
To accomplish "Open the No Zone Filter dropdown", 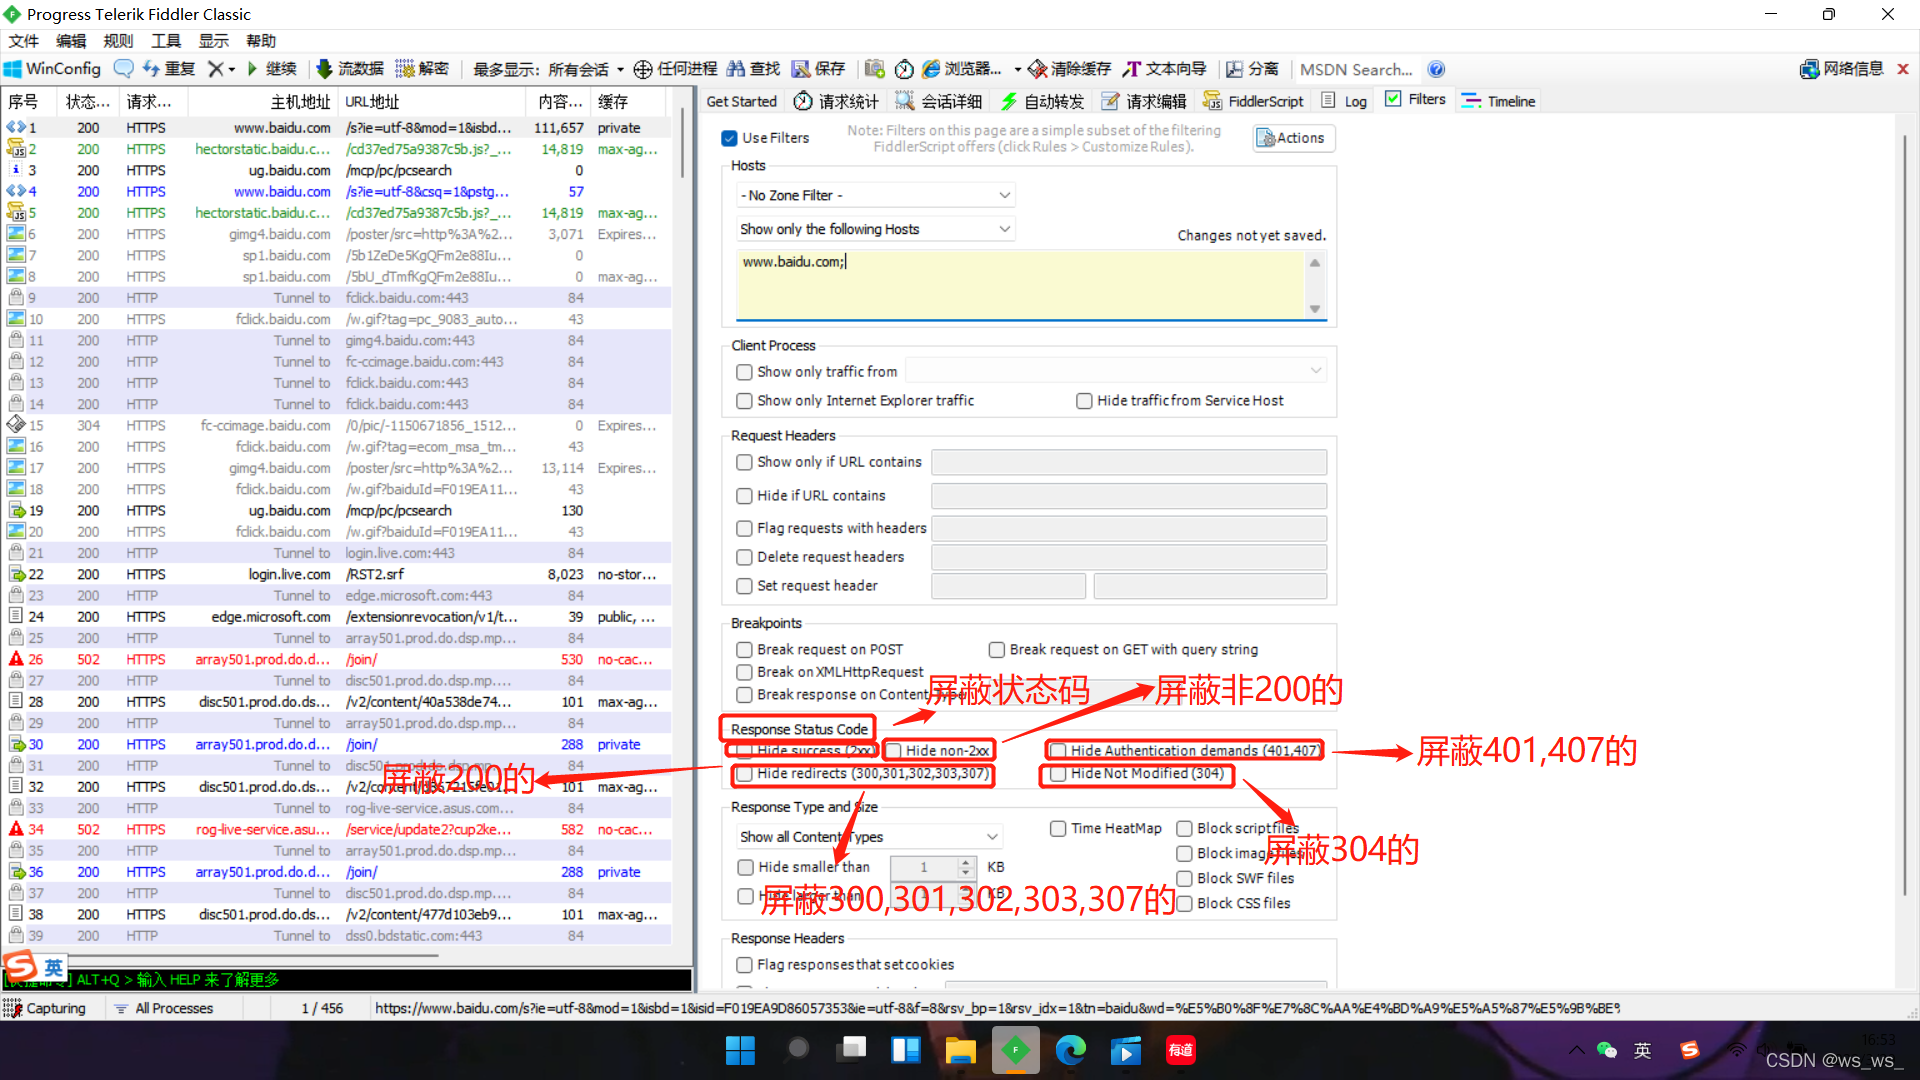I will tap(875, 196).
